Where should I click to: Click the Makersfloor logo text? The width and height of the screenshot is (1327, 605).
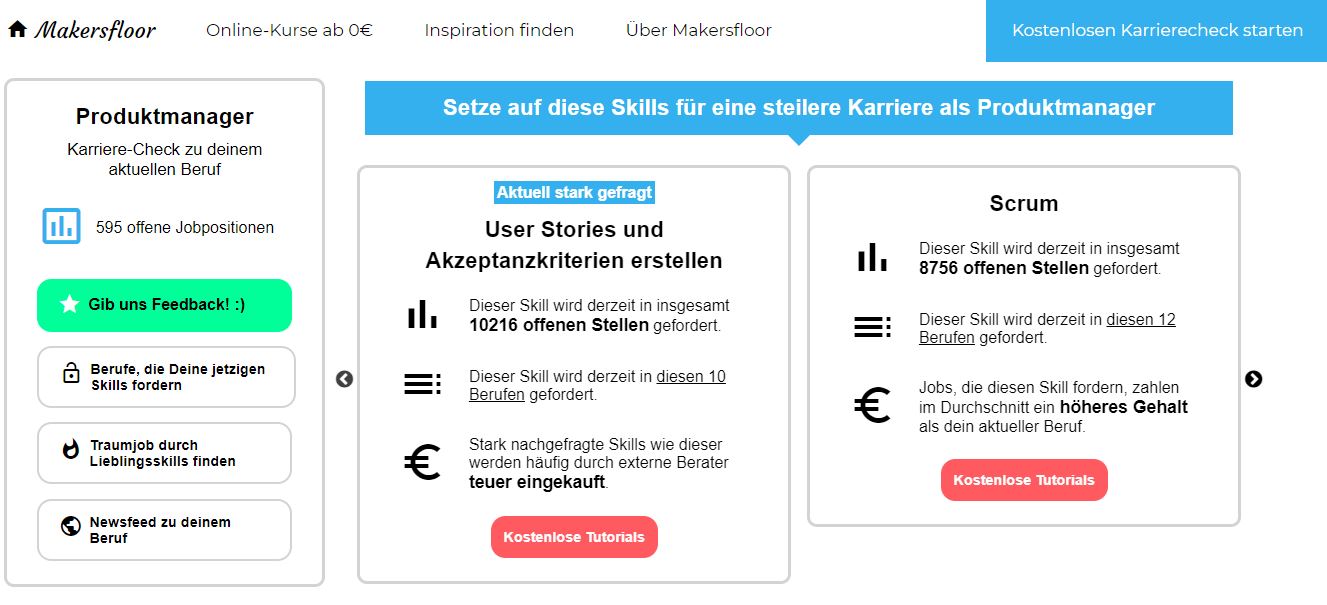(95, 30)
